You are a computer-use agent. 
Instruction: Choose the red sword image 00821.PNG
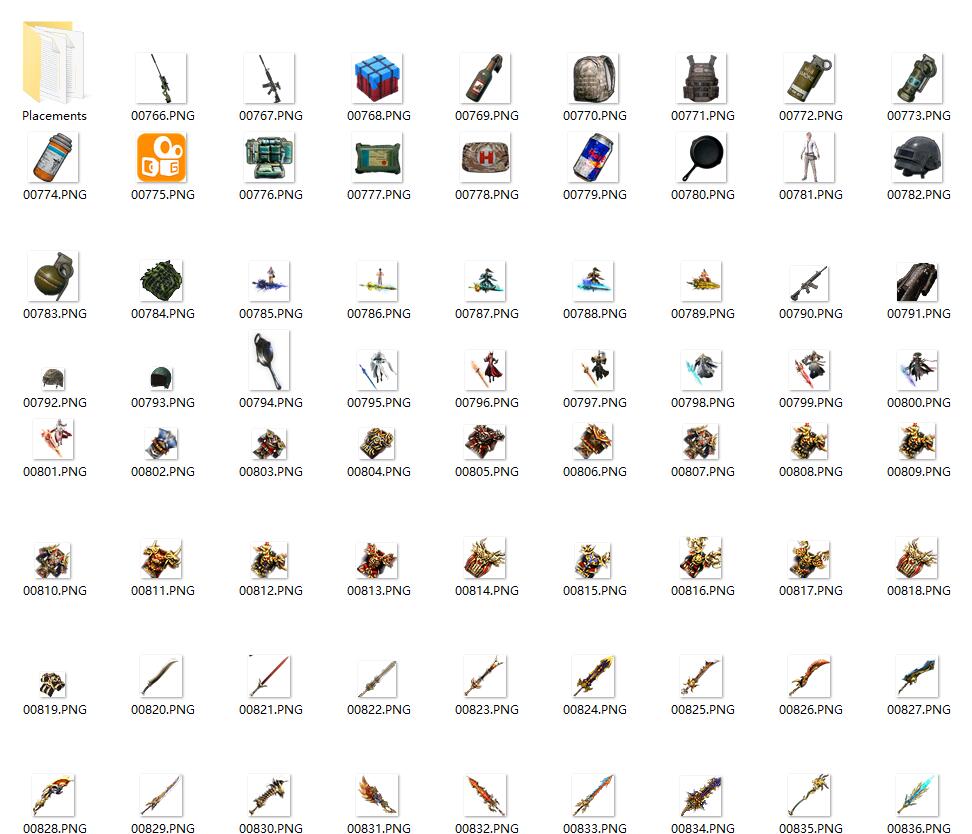coord(269,676)
